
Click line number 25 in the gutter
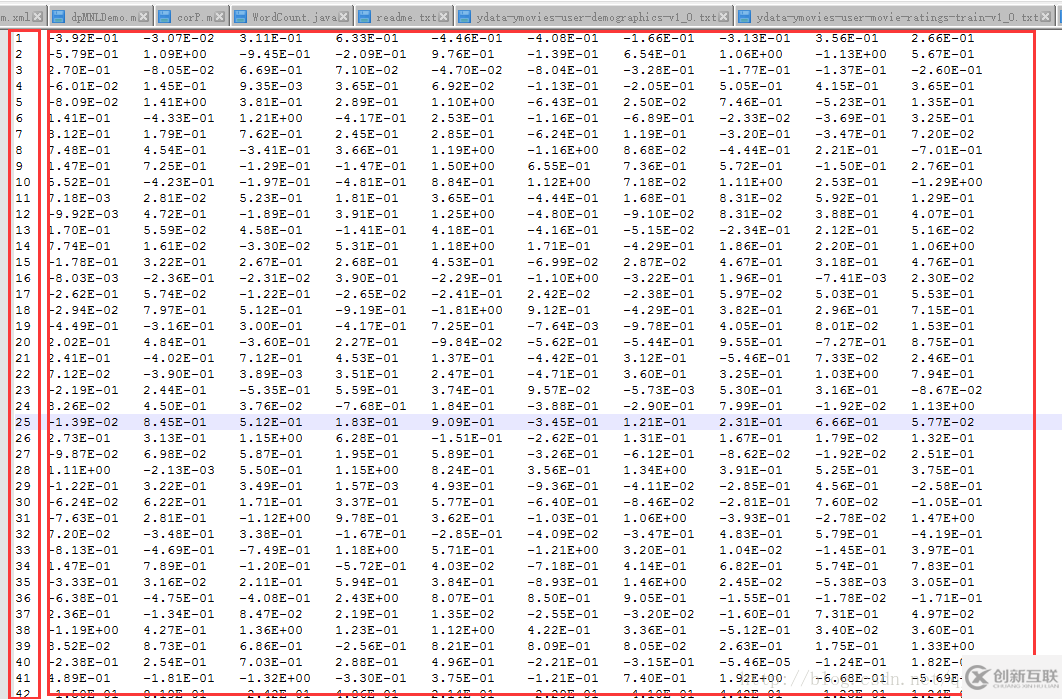[x=22, y=422]
